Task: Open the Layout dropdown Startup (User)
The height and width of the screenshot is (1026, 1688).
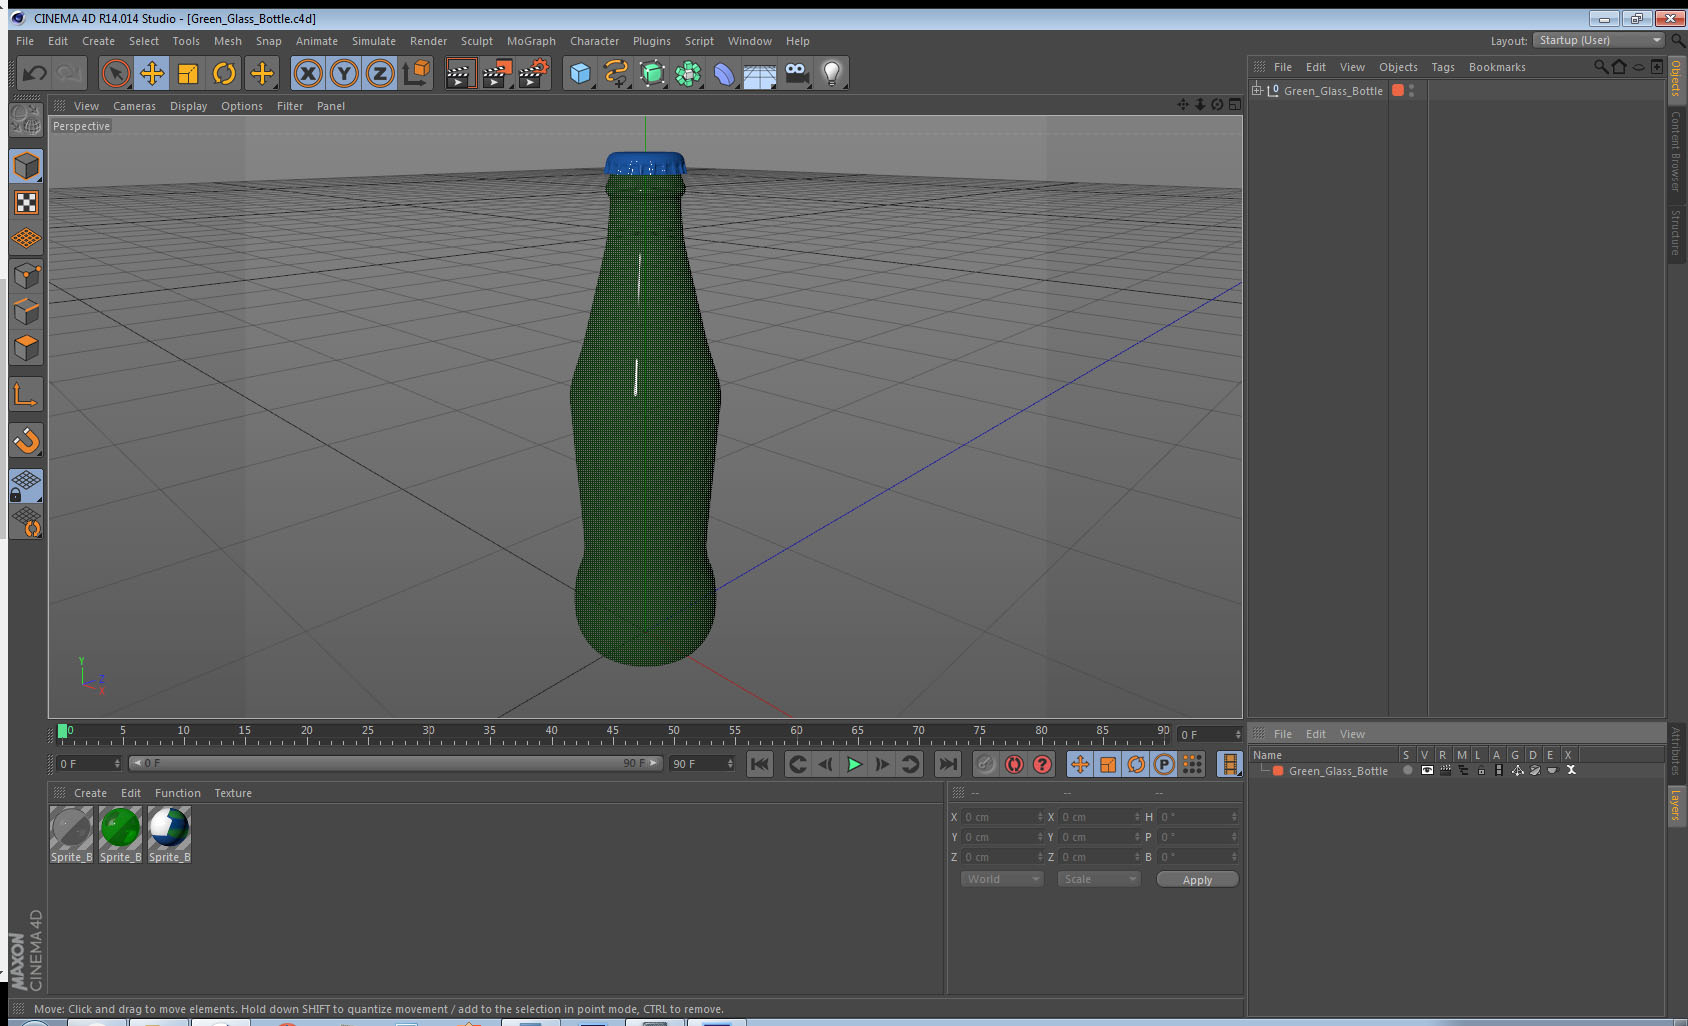Action: 1598,40
